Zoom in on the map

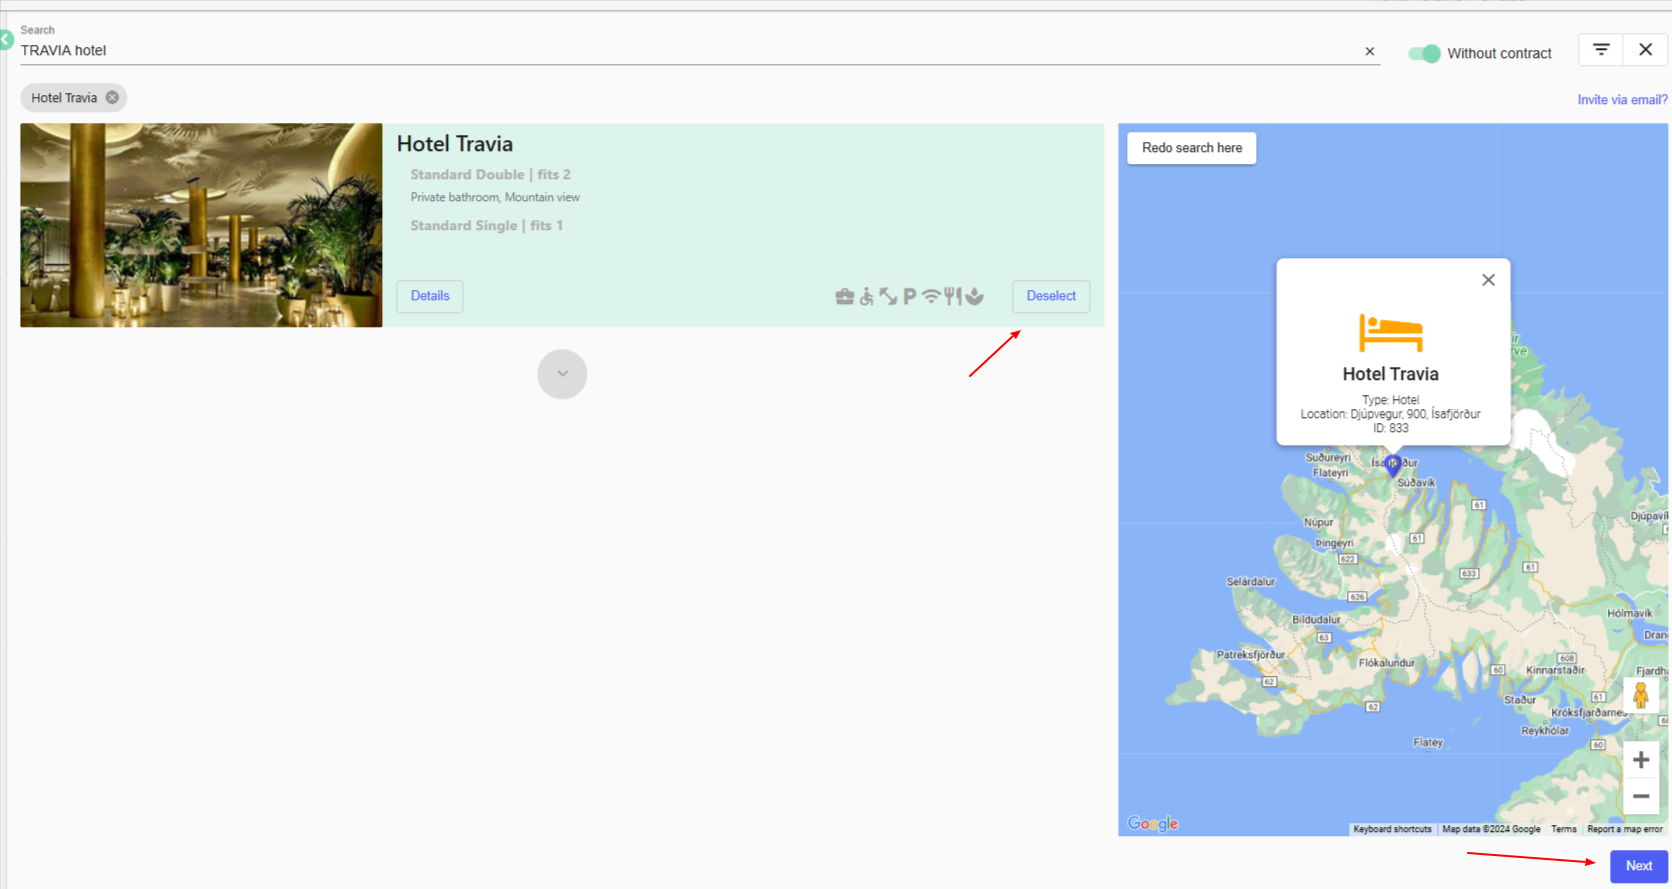tap(1641, 760)
